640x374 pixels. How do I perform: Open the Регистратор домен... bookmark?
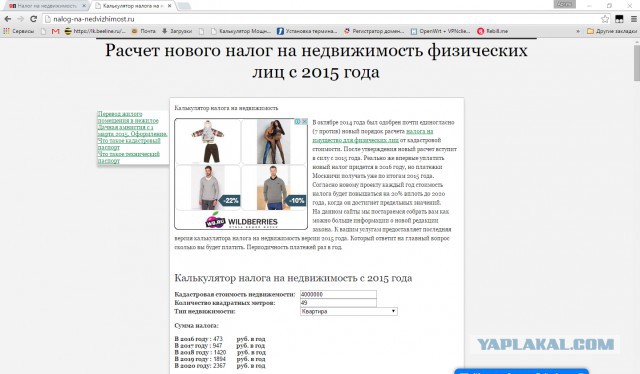coord(374,31)
